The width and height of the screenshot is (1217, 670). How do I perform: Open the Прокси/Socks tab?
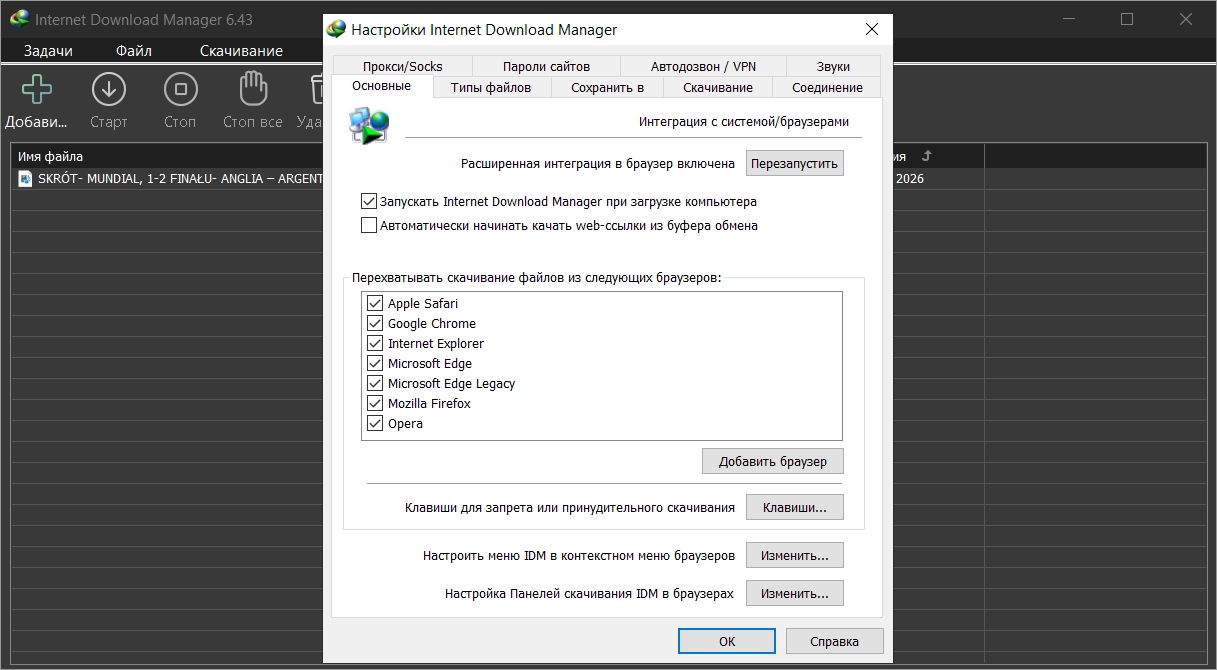click(403, 66)
